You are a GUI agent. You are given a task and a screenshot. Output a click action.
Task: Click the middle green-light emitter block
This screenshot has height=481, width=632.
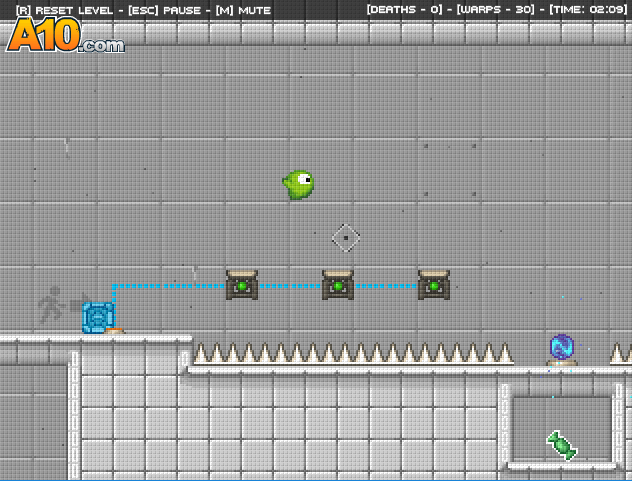(338, 285)
